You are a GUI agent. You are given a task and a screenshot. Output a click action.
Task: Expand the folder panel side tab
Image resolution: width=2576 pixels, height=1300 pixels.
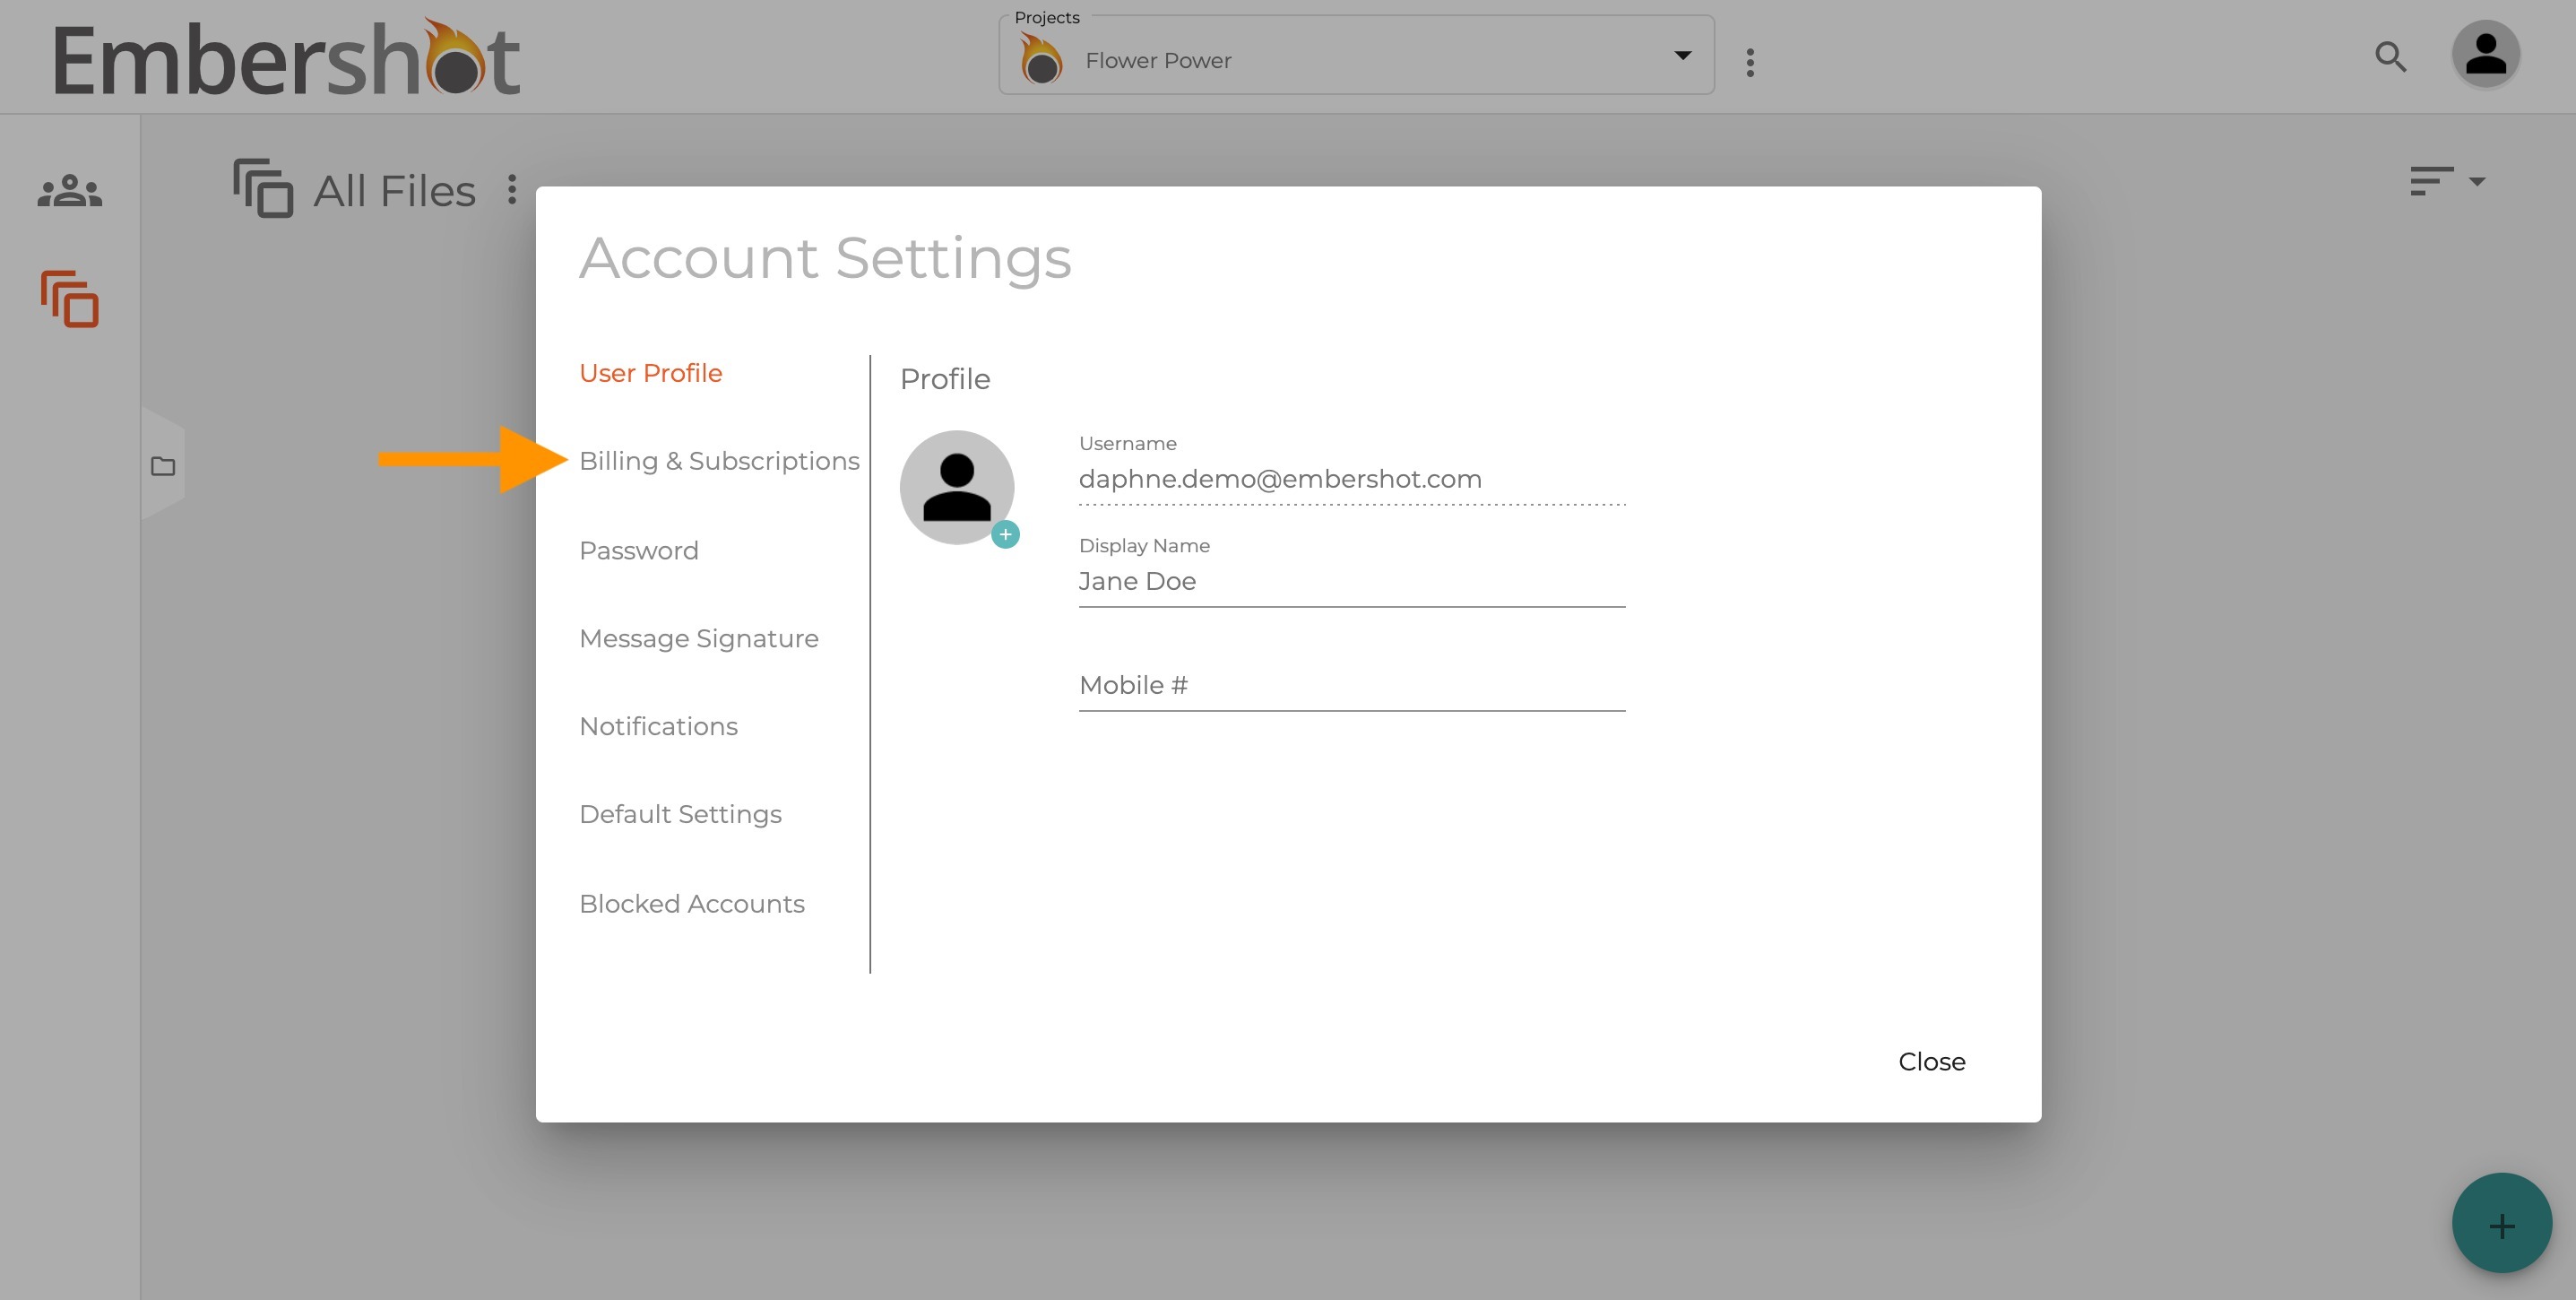pos(163,466)
